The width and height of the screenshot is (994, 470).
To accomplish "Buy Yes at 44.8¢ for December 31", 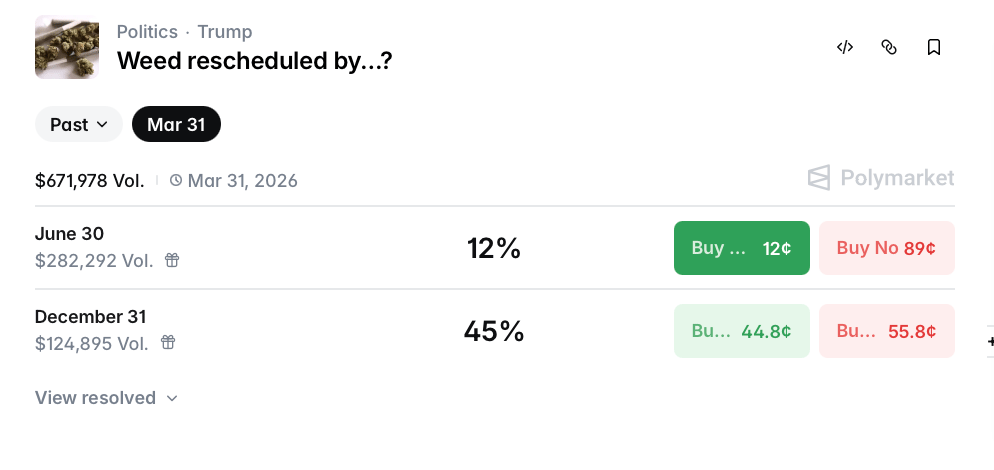I will pyautogui.click(x=741, y=331).
